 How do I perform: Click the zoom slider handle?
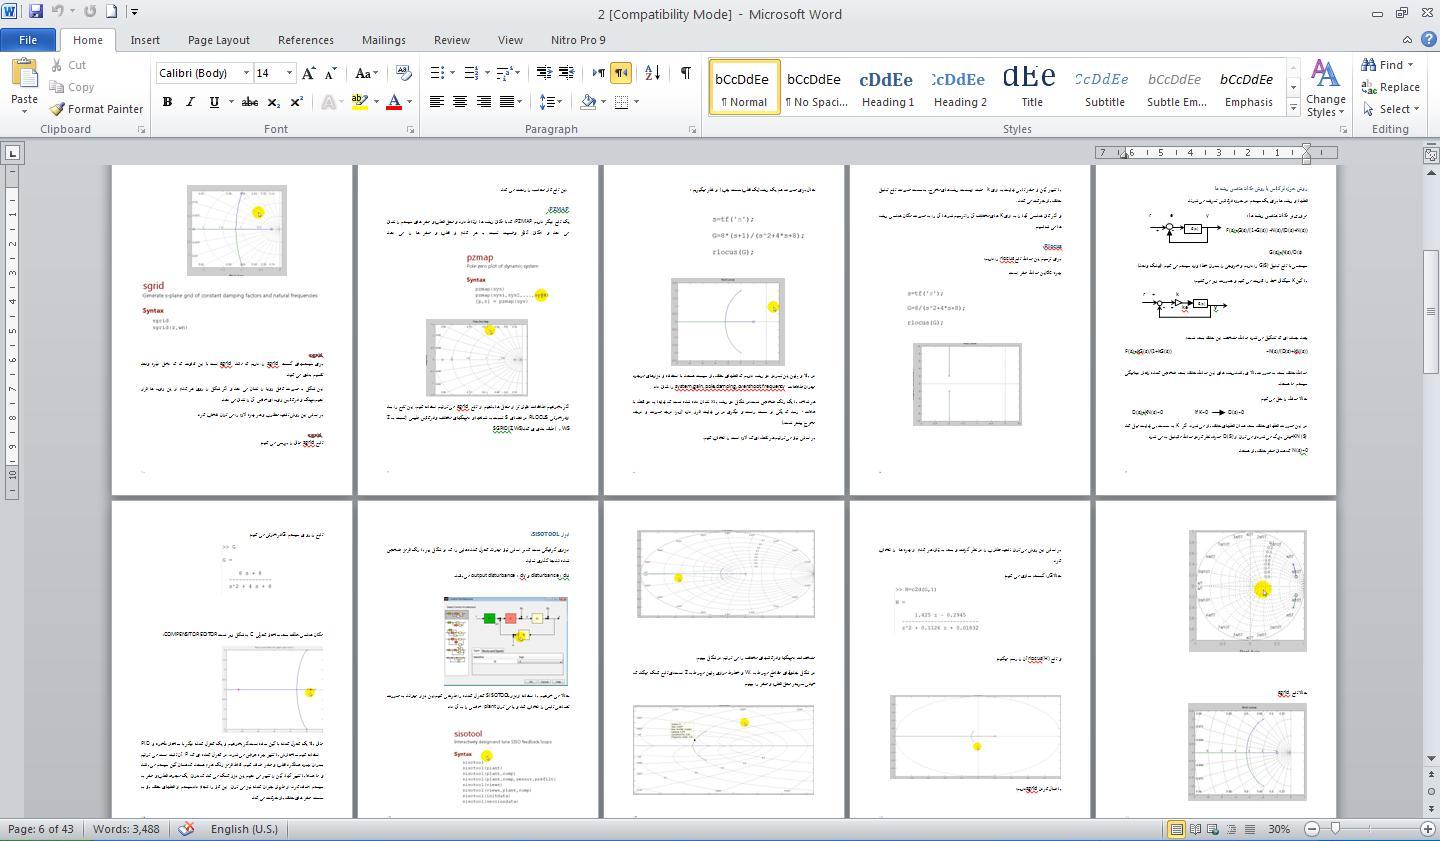1335,829
